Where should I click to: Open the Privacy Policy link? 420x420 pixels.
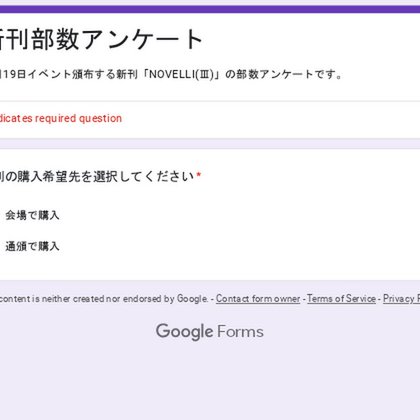pyautogui.click(x=401, y=299)
